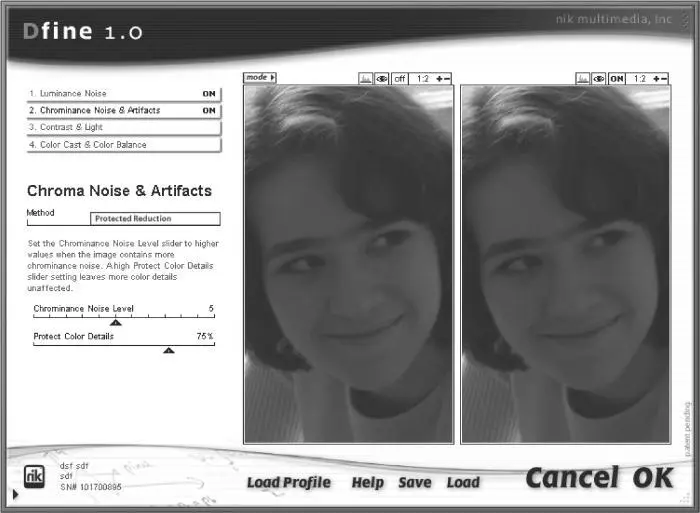Zoom in the right preview with plus

(x=656, y=78)
